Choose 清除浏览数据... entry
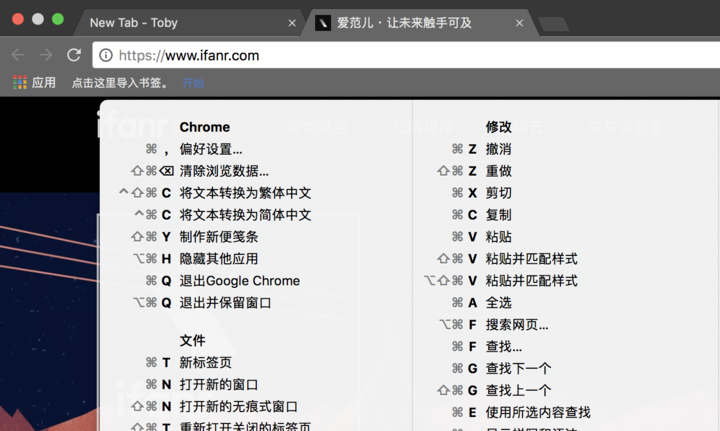Image resolution: width=720 pixels, height=431 pixels. [224, 171]
